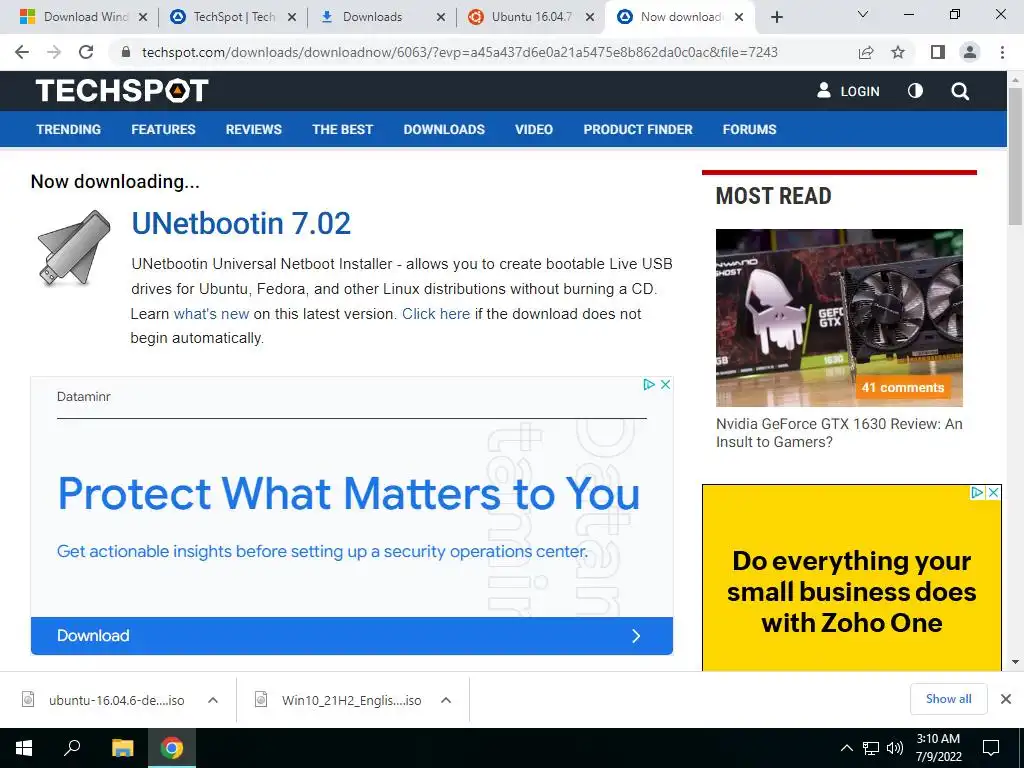1024x768 pixels.
Task: Click the LOGIN user icon
Action: [824, 90]
